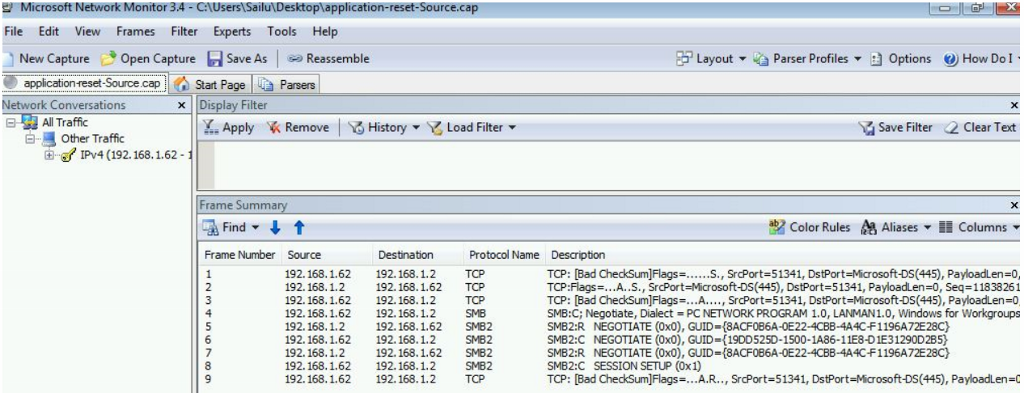Open the Frames menu

click(x=136, y=31)
